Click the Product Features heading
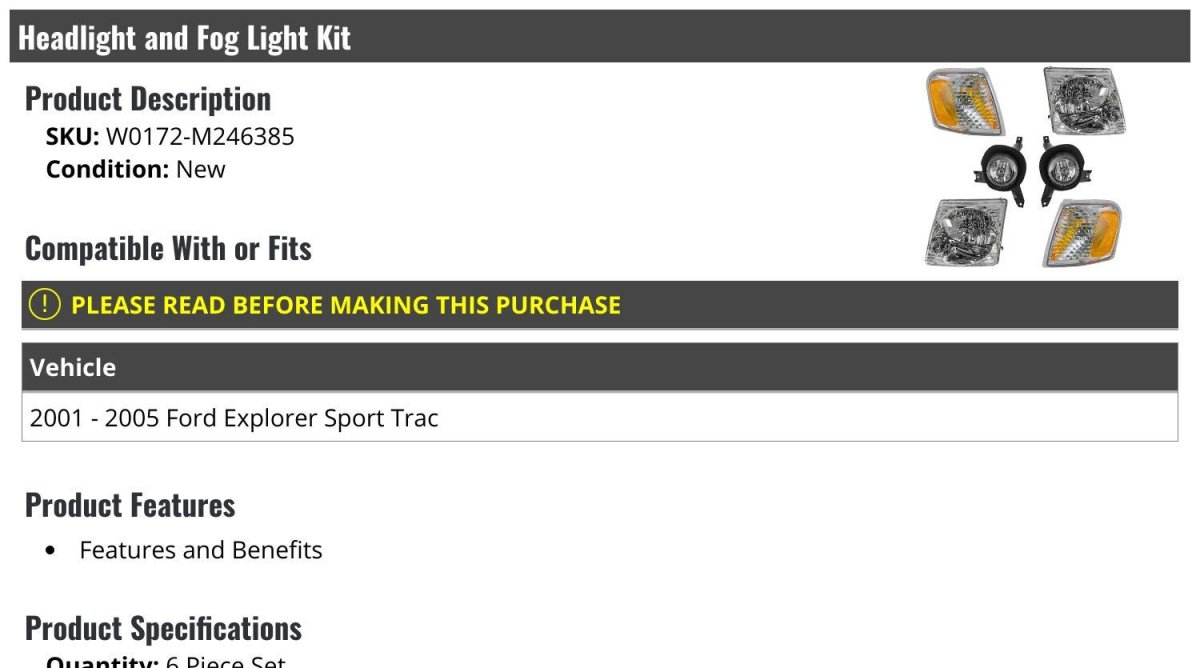Screen dimensions: 1200x668 [x=130, y=505]
